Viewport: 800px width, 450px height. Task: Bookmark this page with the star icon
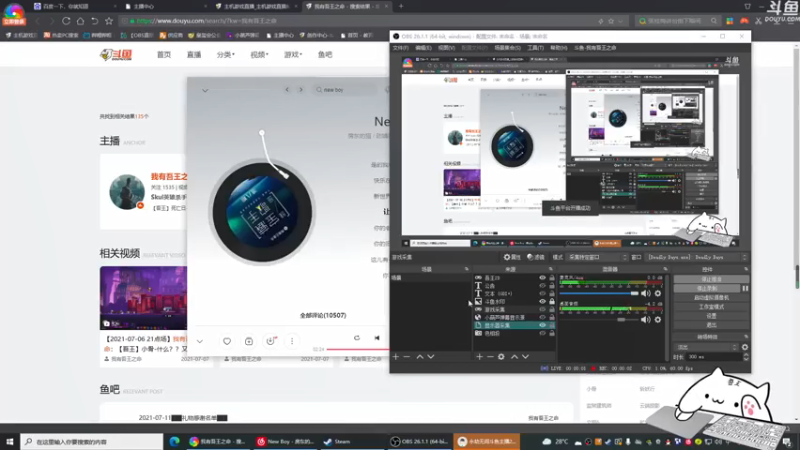pos(109,21)
